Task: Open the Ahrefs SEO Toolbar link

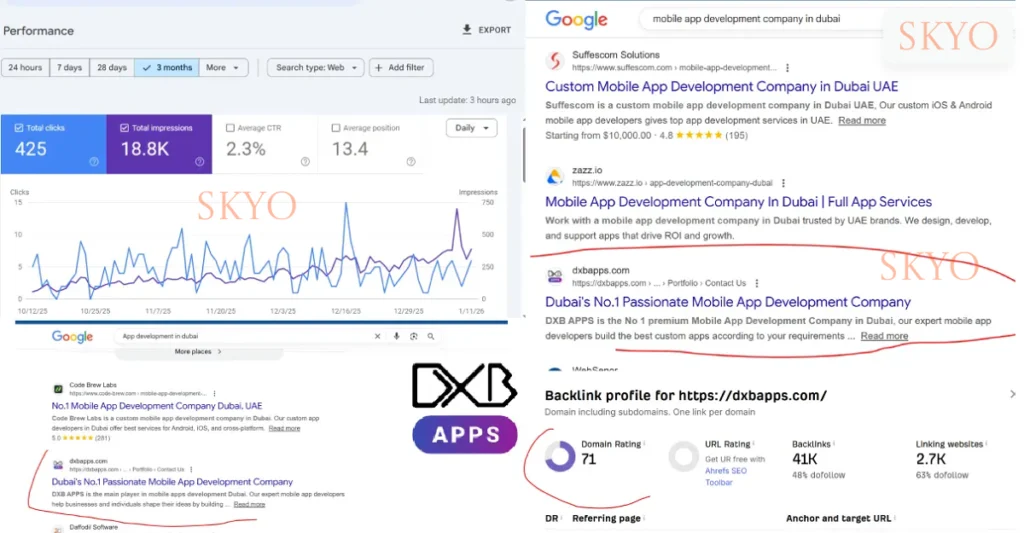Action: click(726, 476)
